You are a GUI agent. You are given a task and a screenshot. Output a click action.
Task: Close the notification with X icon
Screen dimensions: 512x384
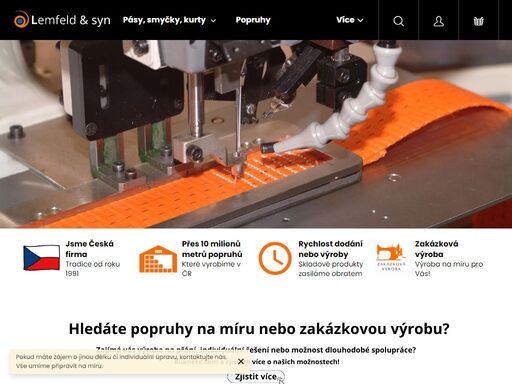pos(241,361)
